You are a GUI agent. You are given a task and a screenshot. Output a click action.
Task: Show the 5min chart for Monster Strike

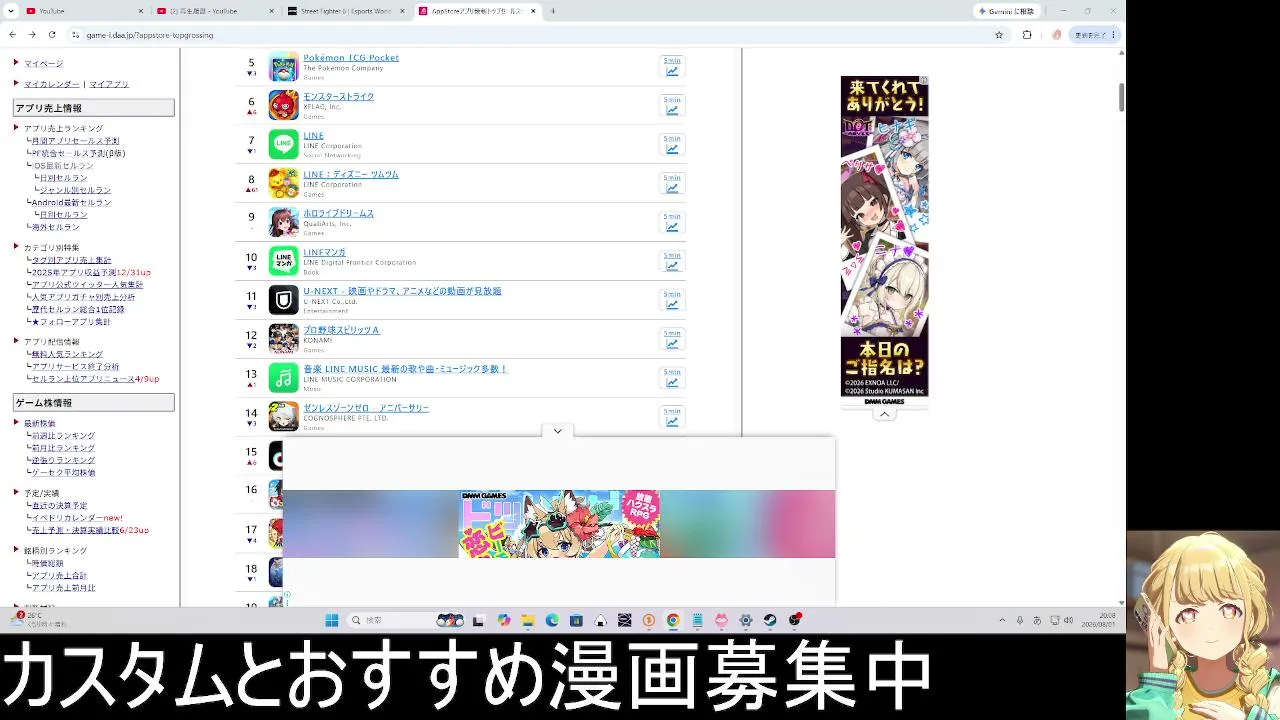coord(672,105)
